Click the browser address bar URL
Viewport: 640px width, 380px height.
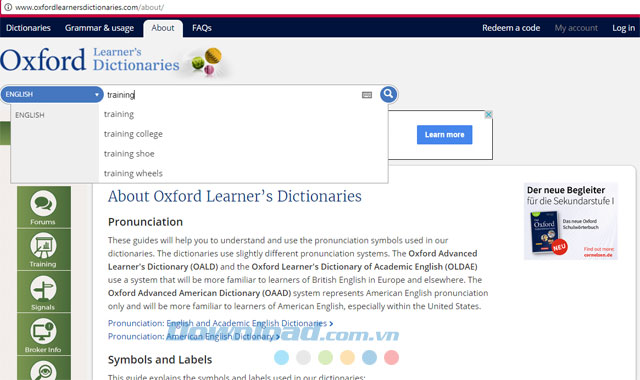point(89,7)
